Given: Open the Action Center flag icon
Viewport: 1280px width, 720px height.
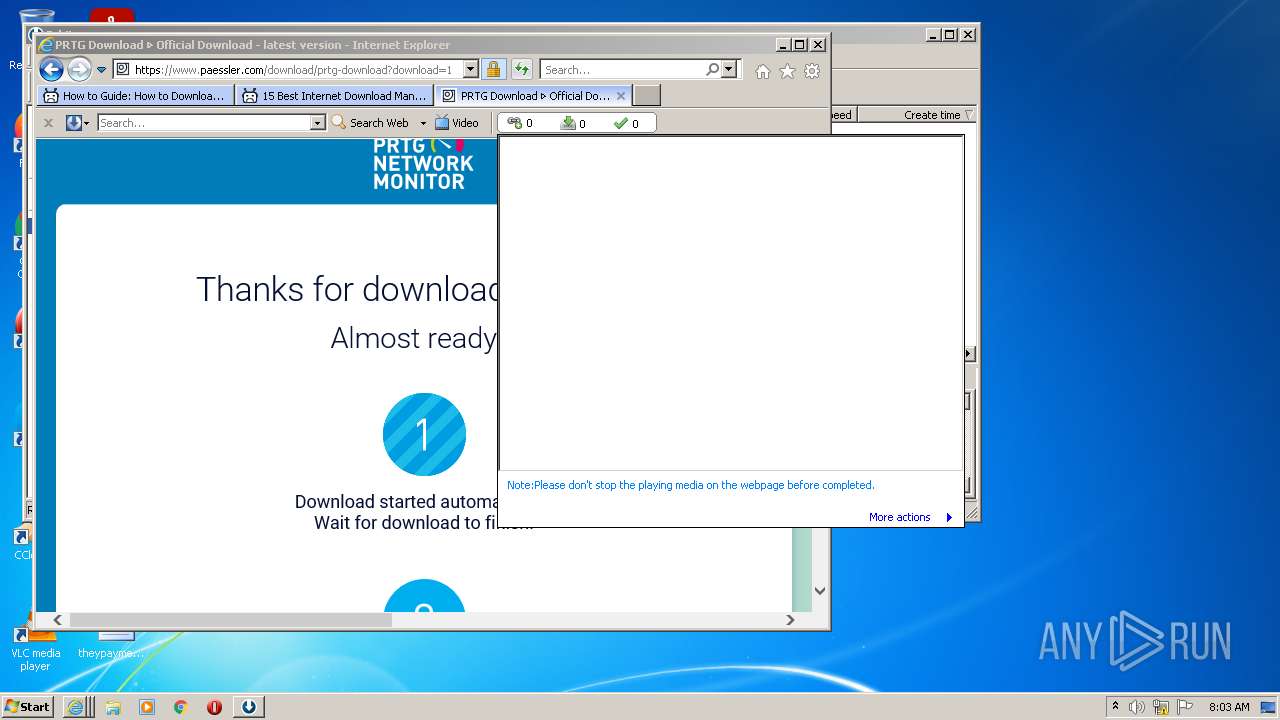Looking at the screenshot, I should point(1185,707).
